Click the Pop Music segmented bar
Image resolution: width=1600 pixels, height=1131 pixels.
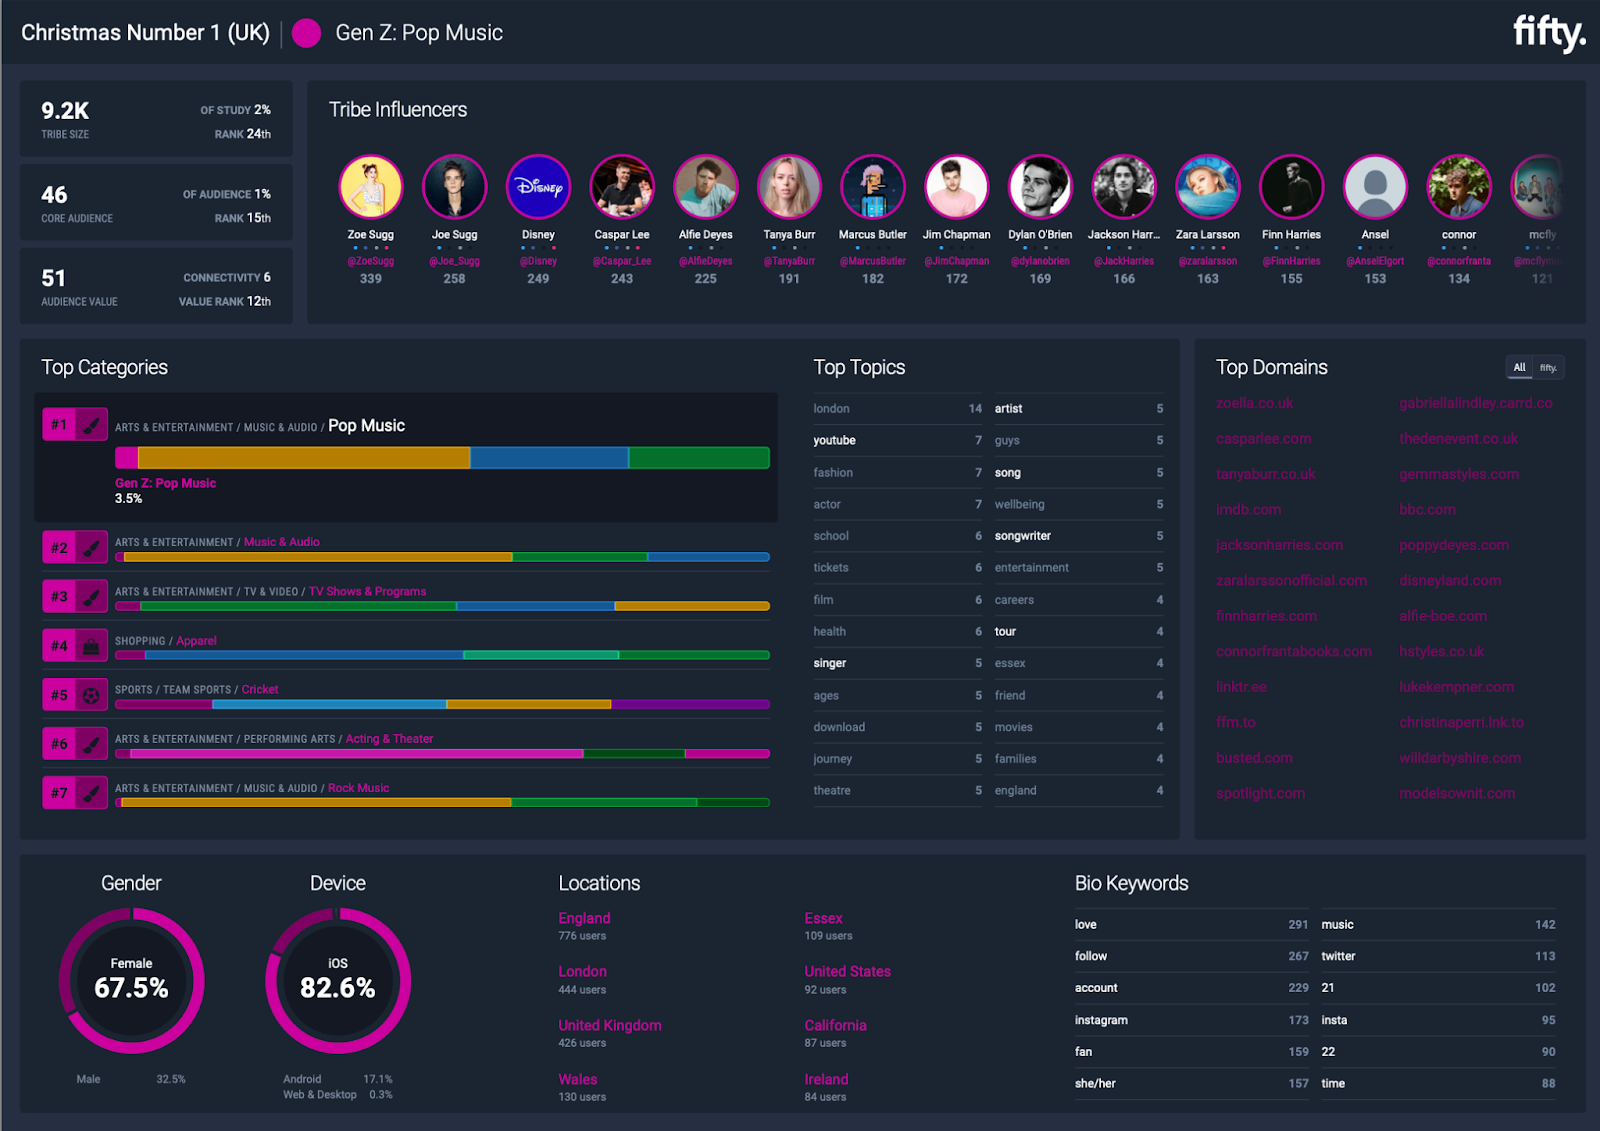click(442, 458)
